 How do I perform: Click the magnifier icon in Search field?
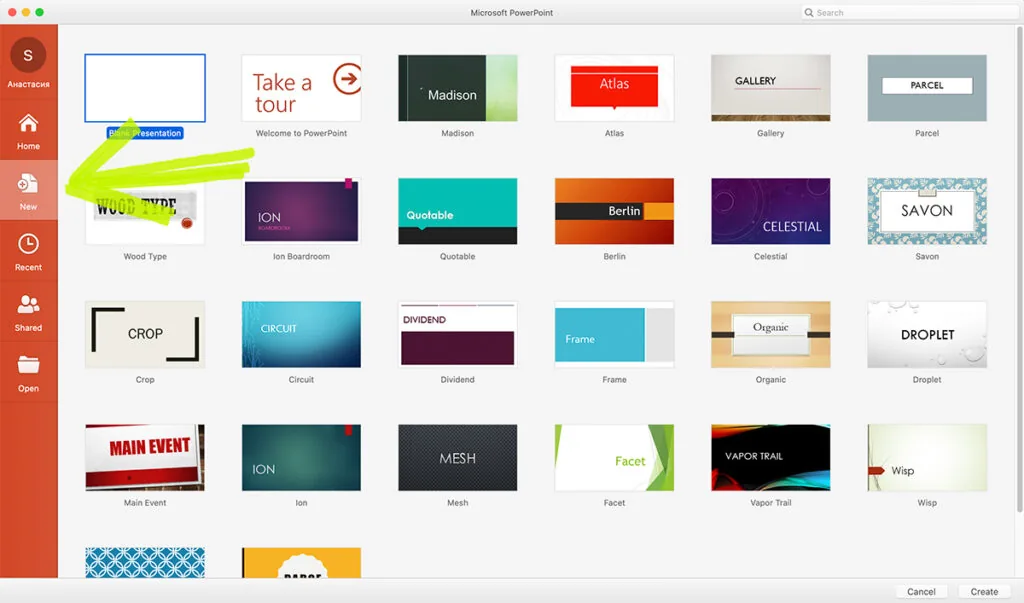pyautogui.click(x=808, y=12)
